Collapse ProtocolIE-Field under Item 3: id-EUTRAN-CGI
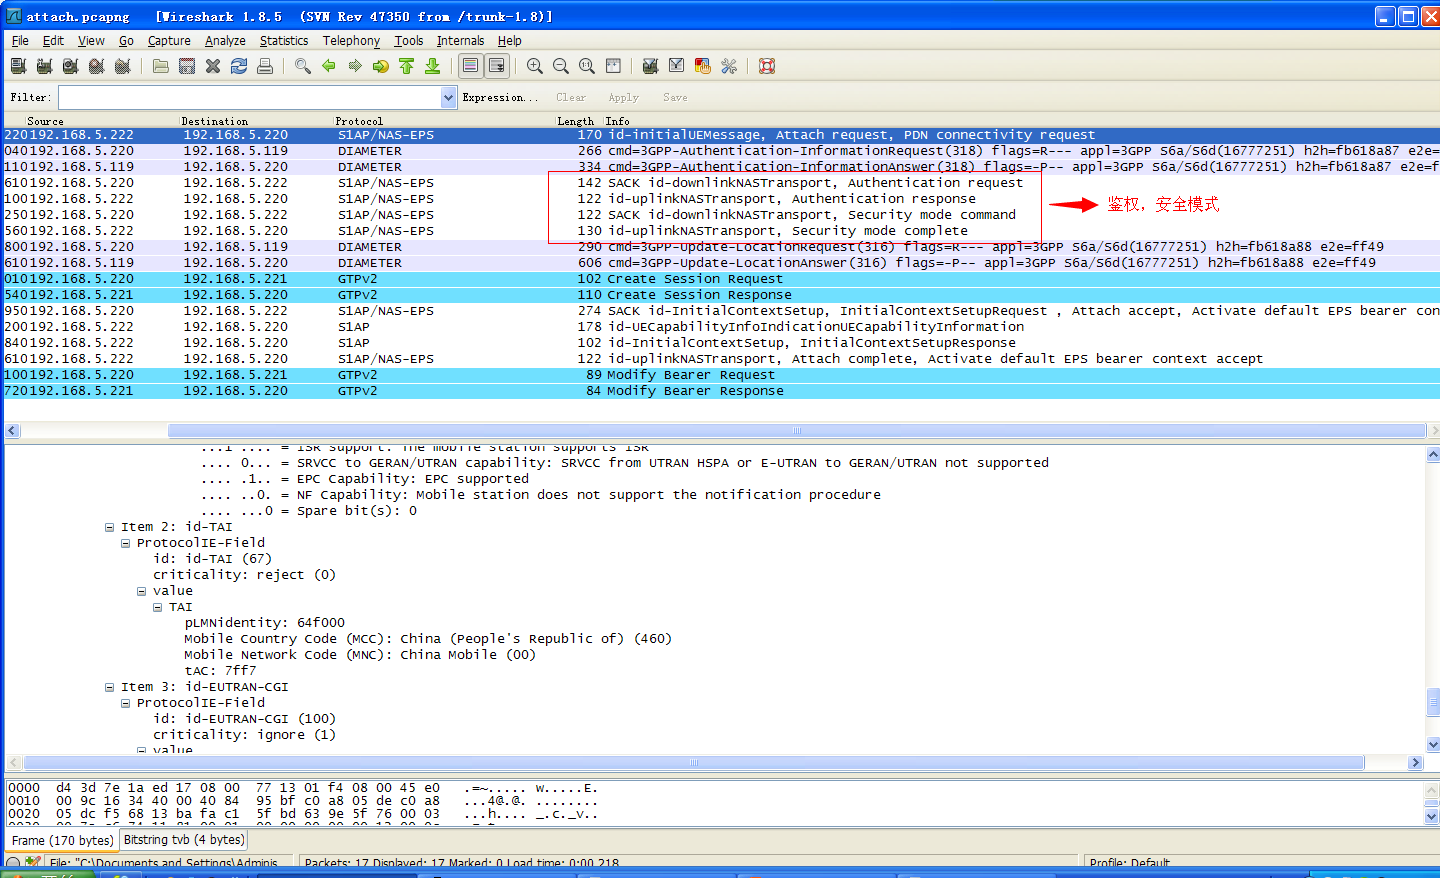This screenshot has width=1440, height=878. [126, 703]
